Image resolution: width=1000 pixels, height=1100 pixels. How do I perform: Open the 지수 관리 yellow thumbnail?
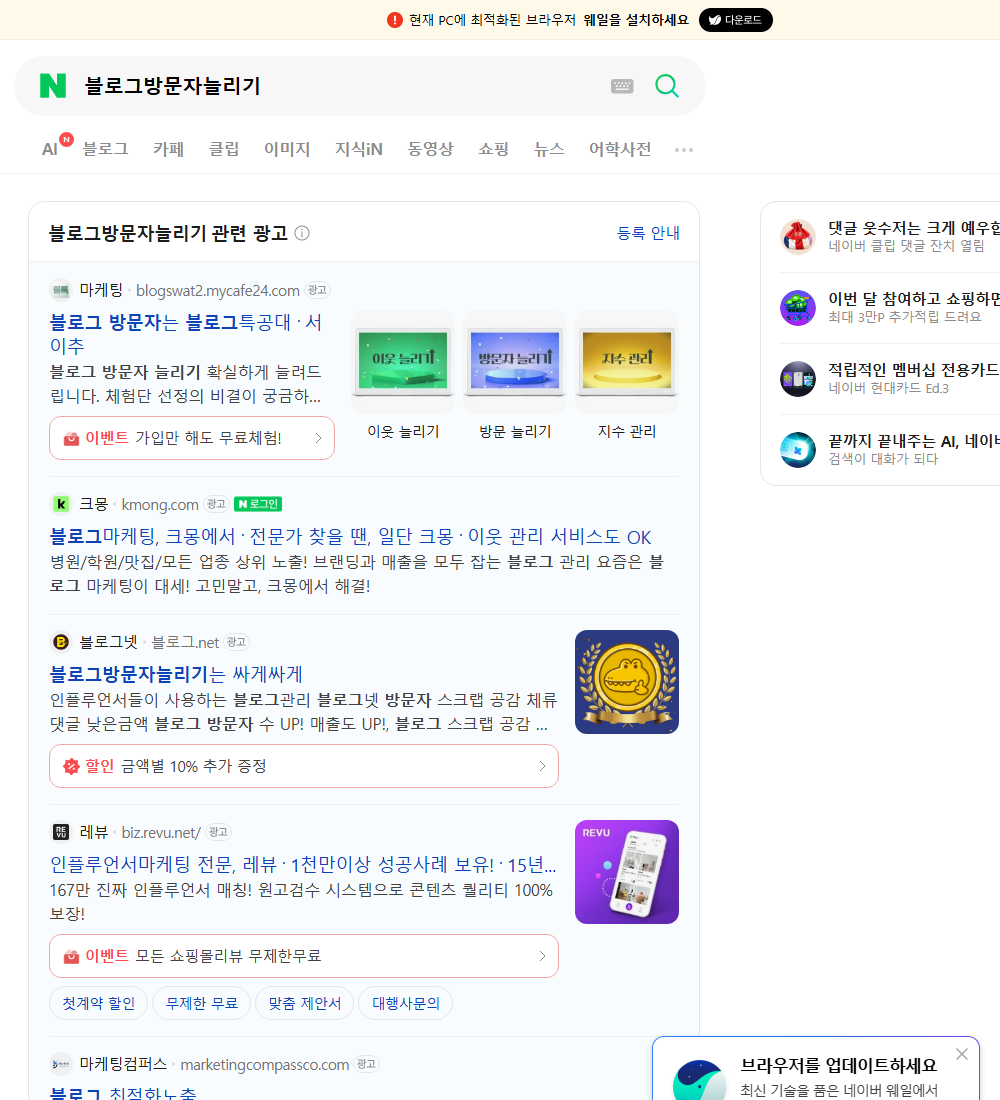pos(627,361)
